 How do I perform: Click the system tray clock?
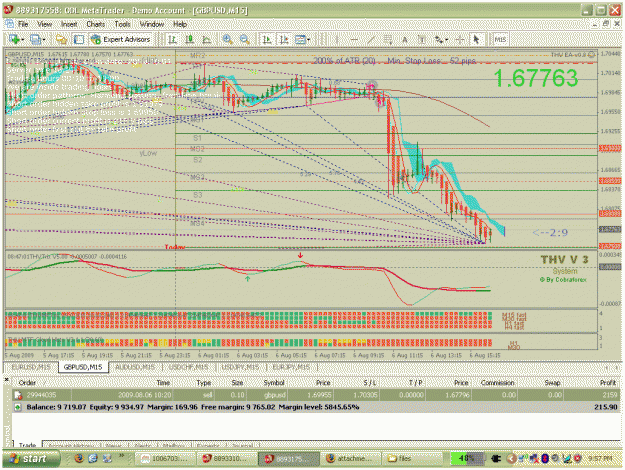[600, 459]
